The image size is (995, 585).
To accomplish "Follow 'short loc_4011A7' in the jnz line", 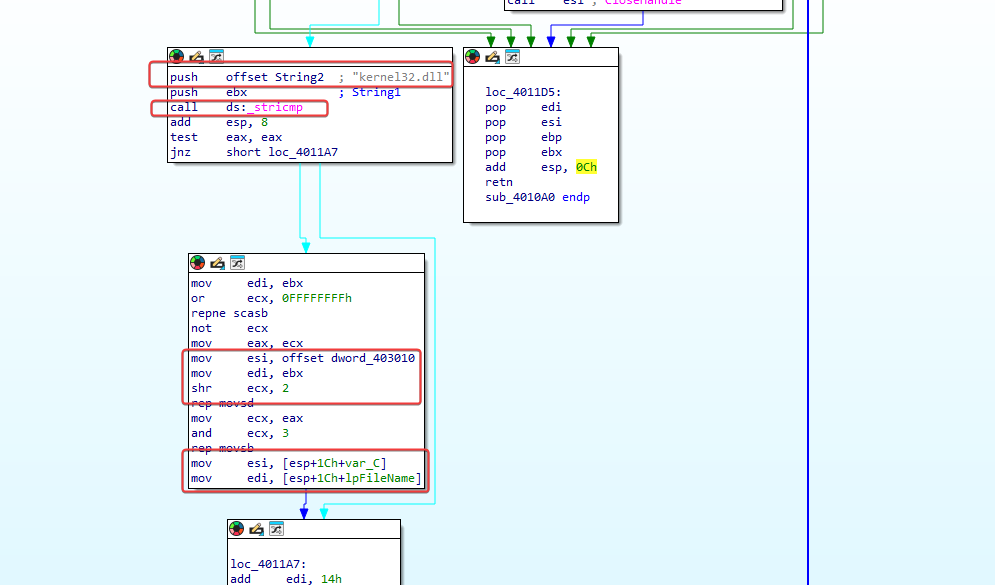I will coord(282,152).
